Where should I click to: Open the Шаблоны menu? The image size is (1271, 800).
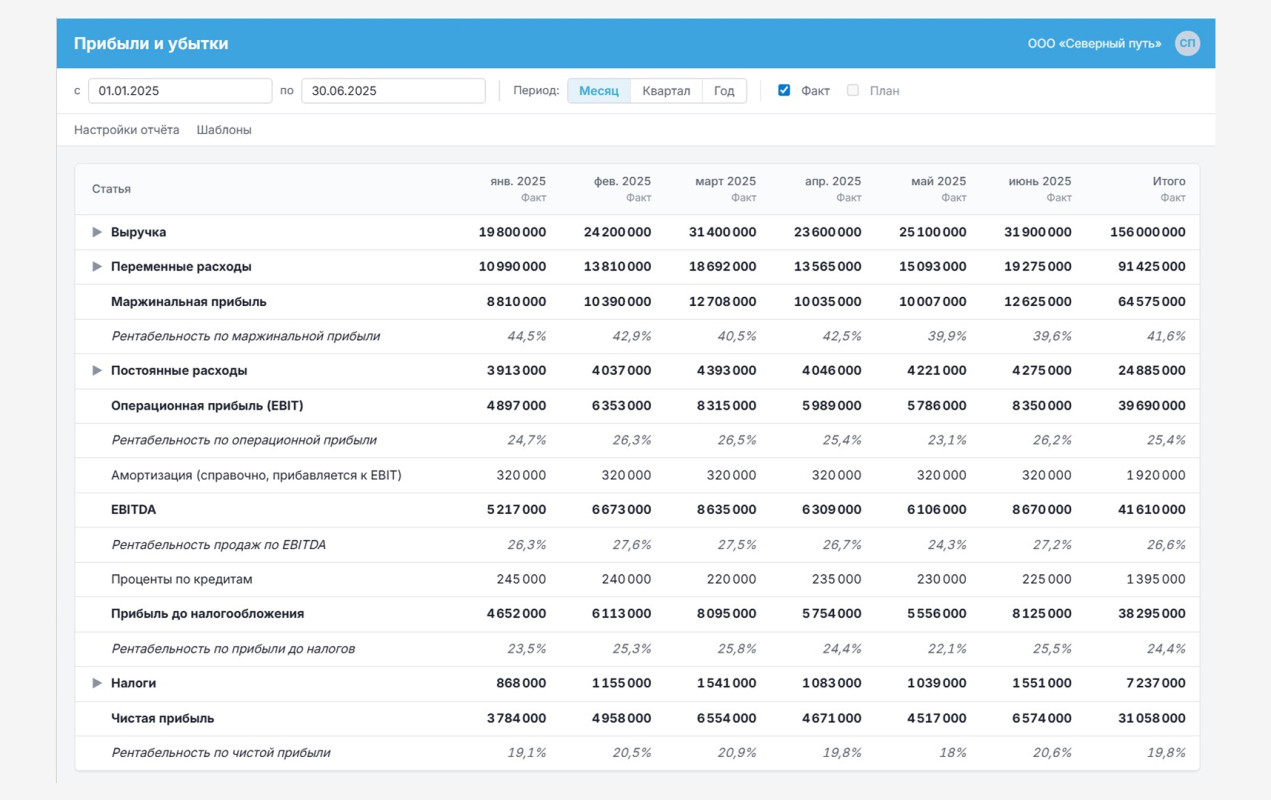click(x=224, y=130)
